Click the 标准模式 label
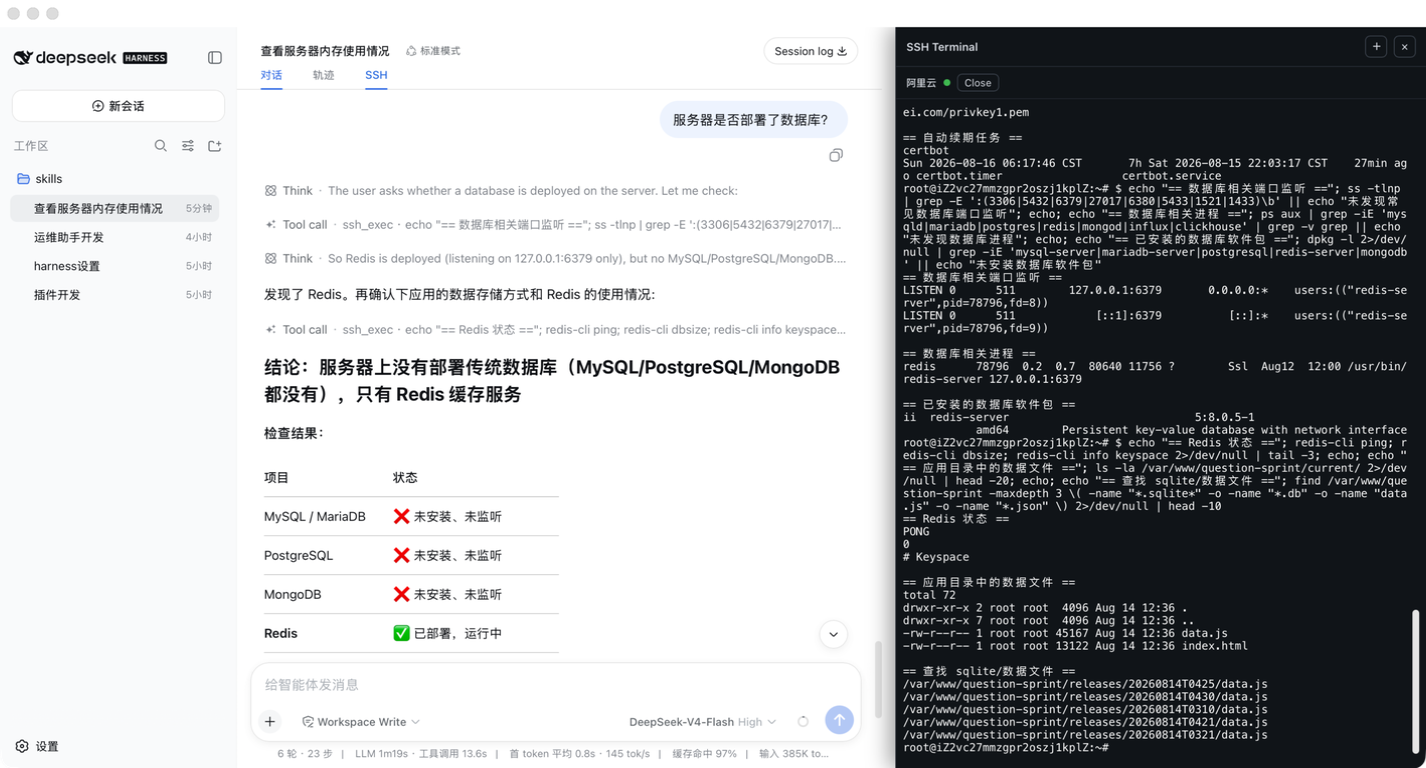 (440, 51)
